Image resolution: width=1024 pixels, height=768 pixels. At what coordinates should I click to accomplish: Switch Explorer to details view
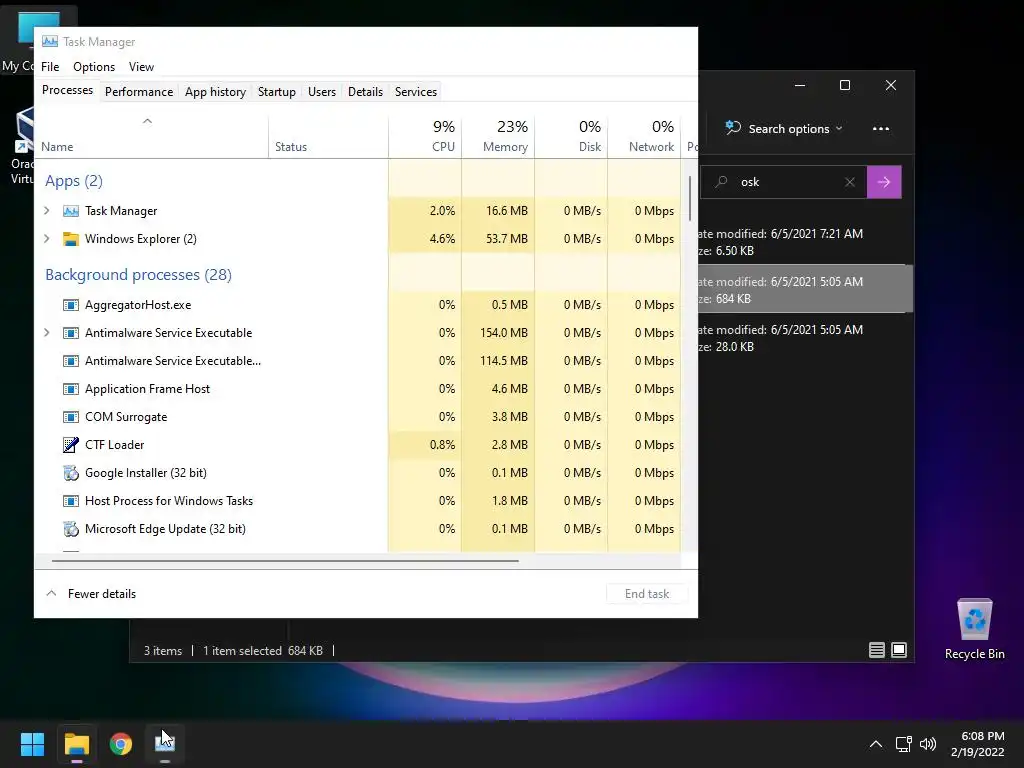click(877, 650)
